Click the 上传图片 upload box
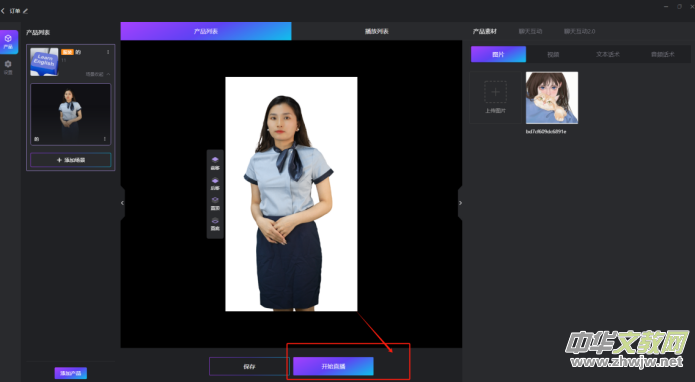695x382 pixels. click(495, 97)
